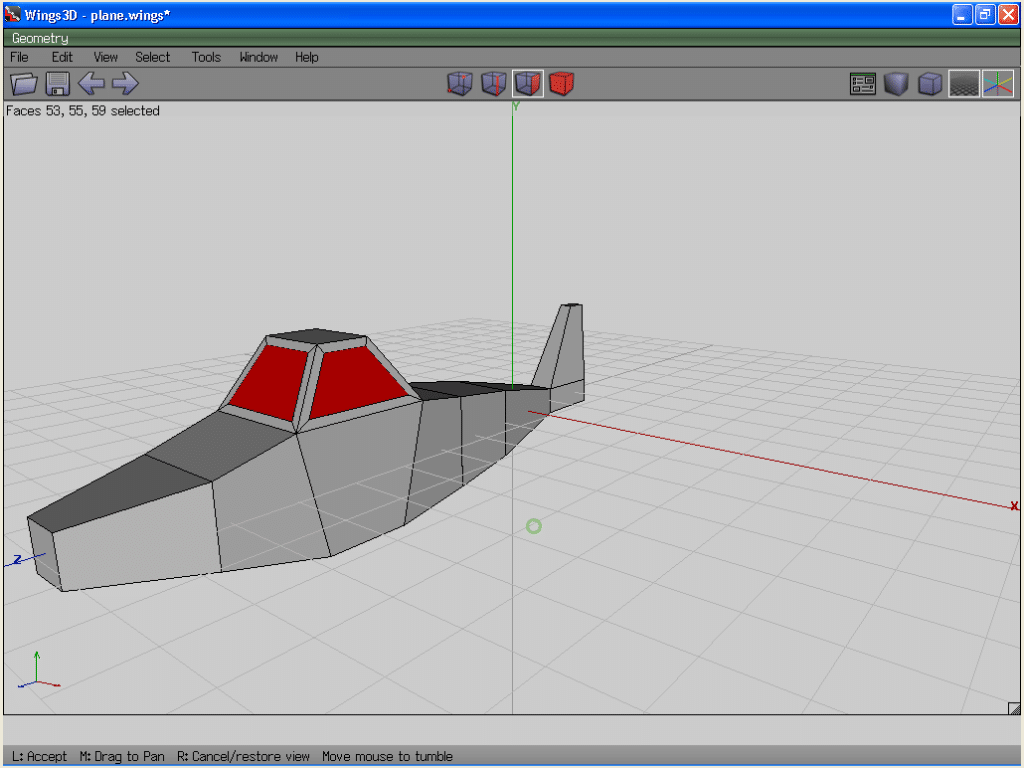This screenshot has height=768, width=1024.
Task: Open the Edit menu
Action: (x=62, y=57)
